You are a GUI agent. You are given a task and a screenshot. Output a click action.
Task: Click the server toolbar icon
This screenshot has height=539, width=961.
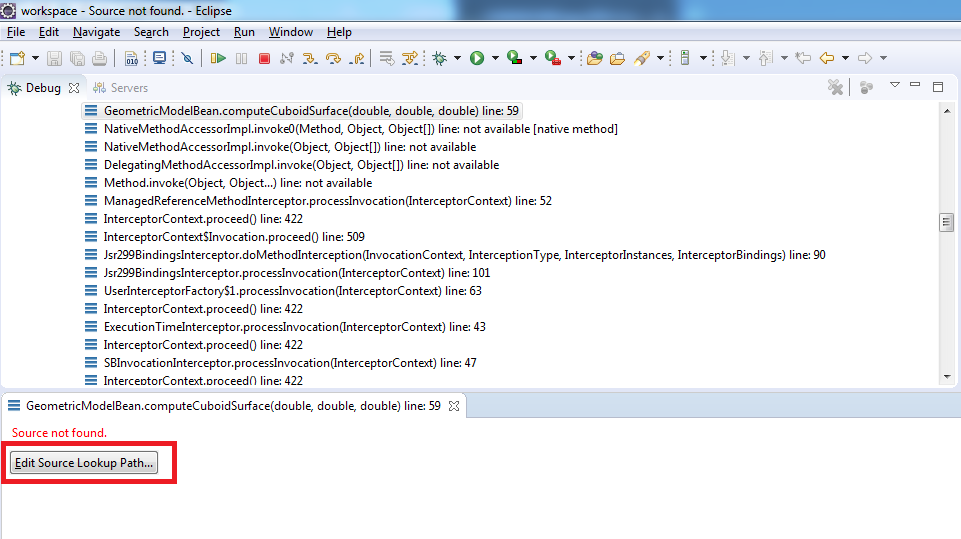[685, 58]
